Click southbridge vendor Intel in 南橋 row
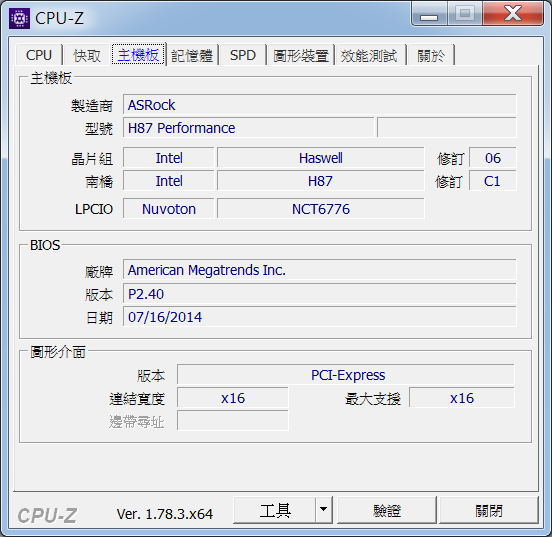This screenshot has width=552, height=537. click(169, 181)
